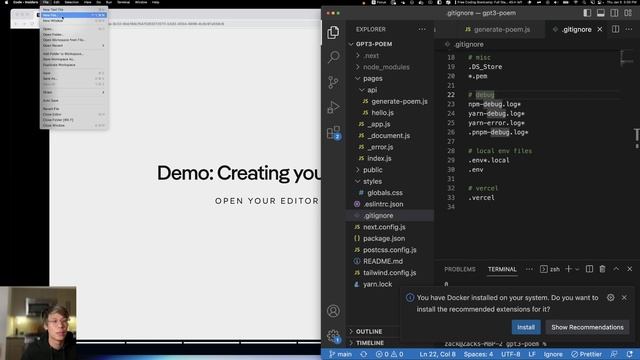Open the Docker notification's gear settings
The height and width of the screenshot is (360, 640).
611,298
